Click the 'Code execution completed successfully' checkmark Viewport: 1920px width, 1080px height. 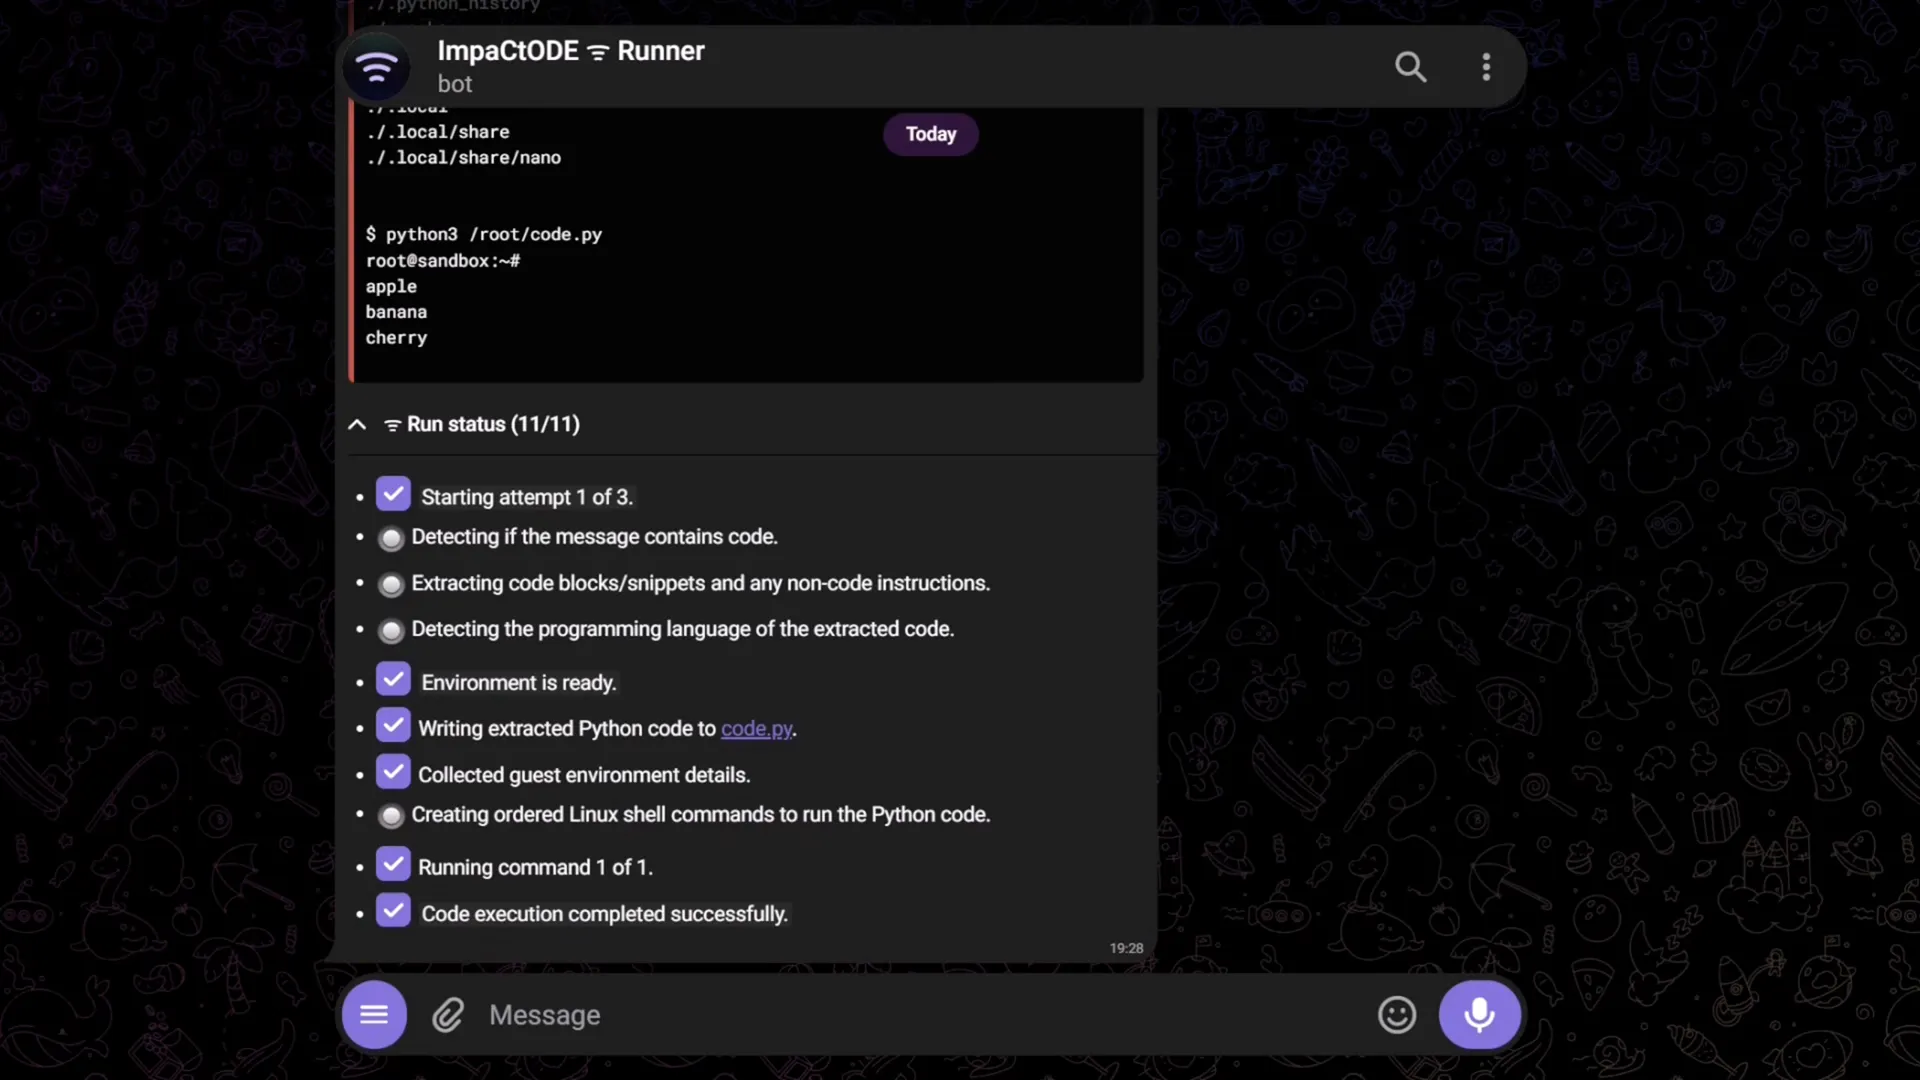tap(393, 910)
